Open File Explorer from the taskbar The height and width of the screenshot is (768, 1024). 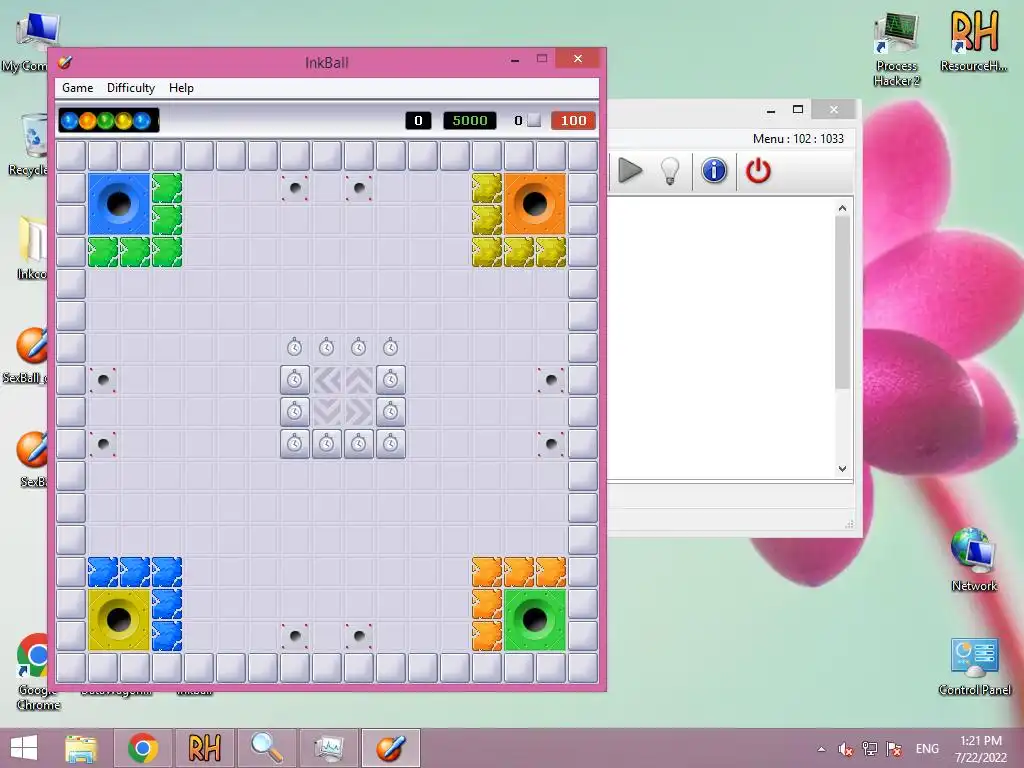(81, 748)
